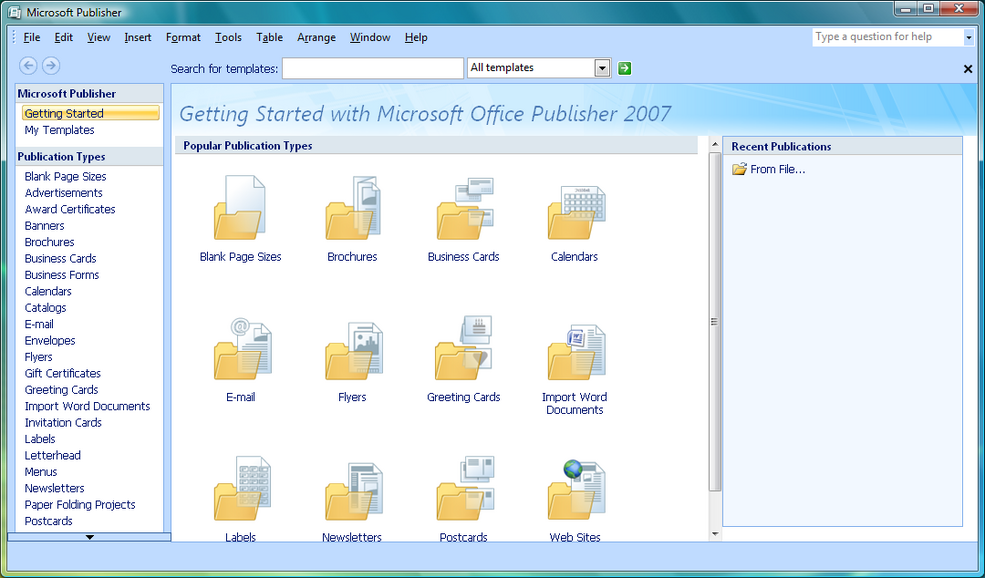985x578 pixels.
Task: Open the Table menu
Action: pyautogui.click(x=269, y=38)
